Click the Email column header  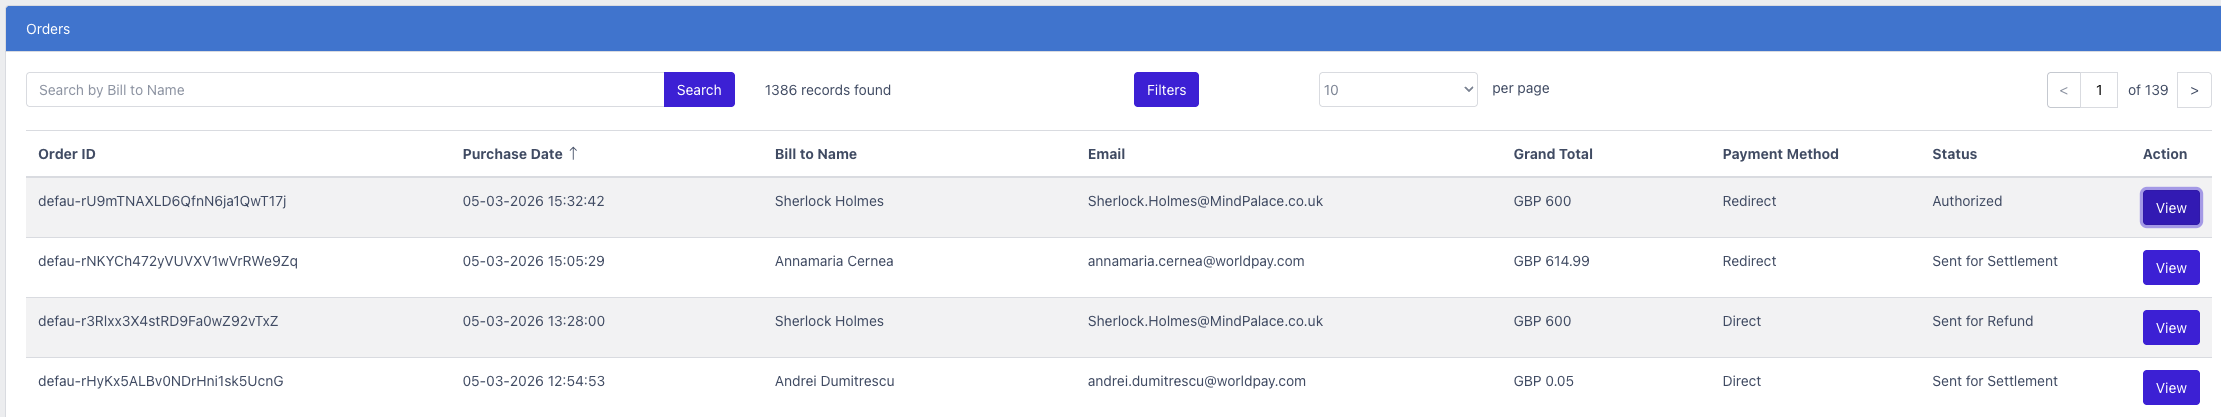(x=1106, y=154)
